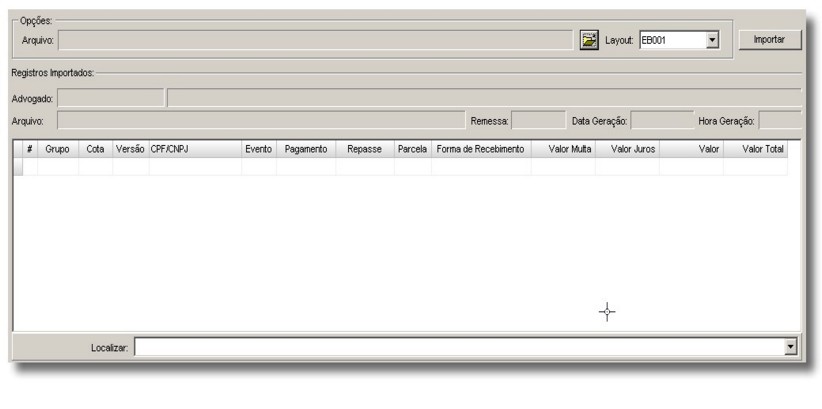Expand the Localizar dropdown arrow

pos(791,347)
